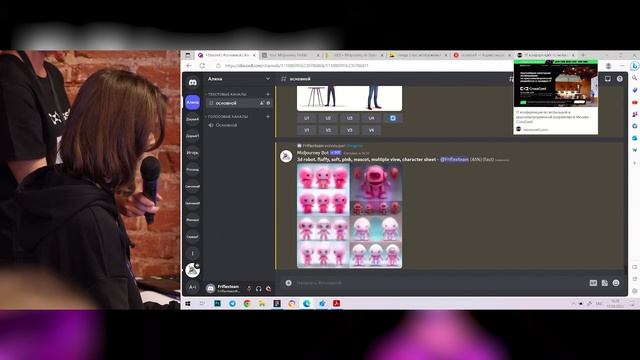640x360 pixels.
Task: Select the Алина server icon
Action: click(x=193, y=102)
